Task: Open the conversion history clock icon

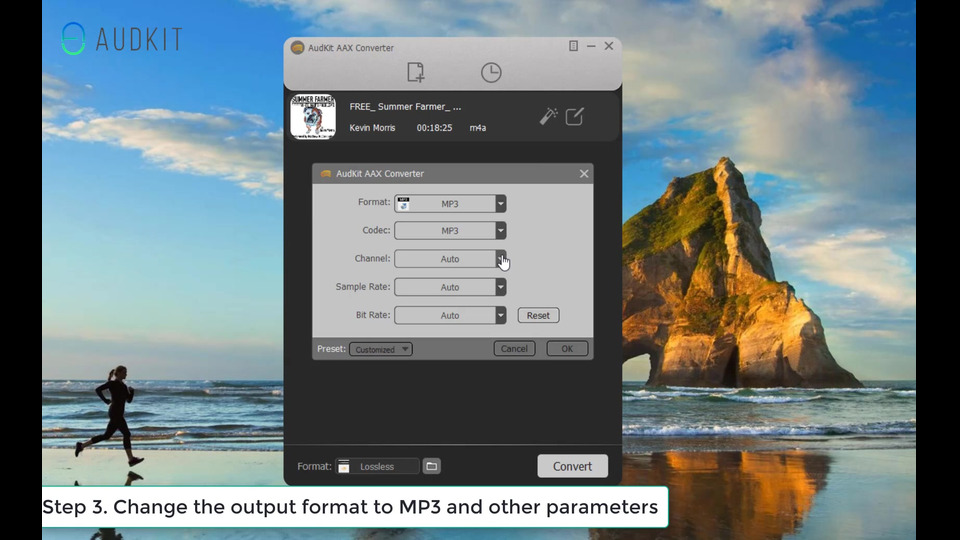Action: [x=491, y=72]
